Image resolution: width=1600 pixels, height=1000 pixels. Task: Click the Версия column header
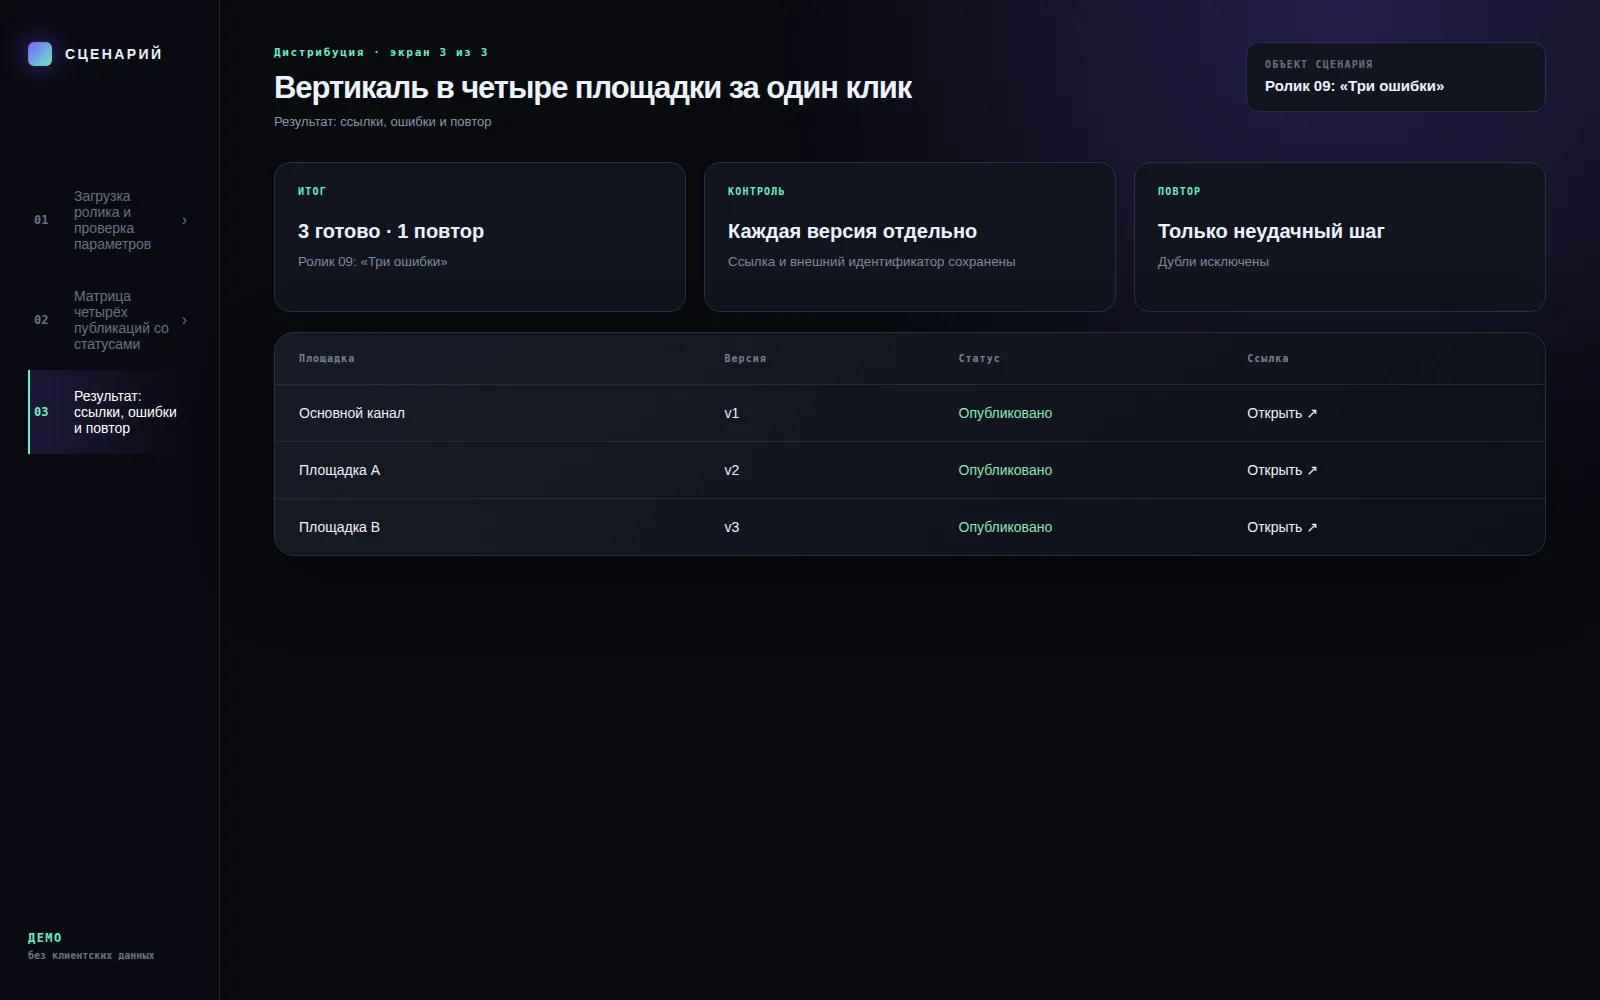pos(745,358)
